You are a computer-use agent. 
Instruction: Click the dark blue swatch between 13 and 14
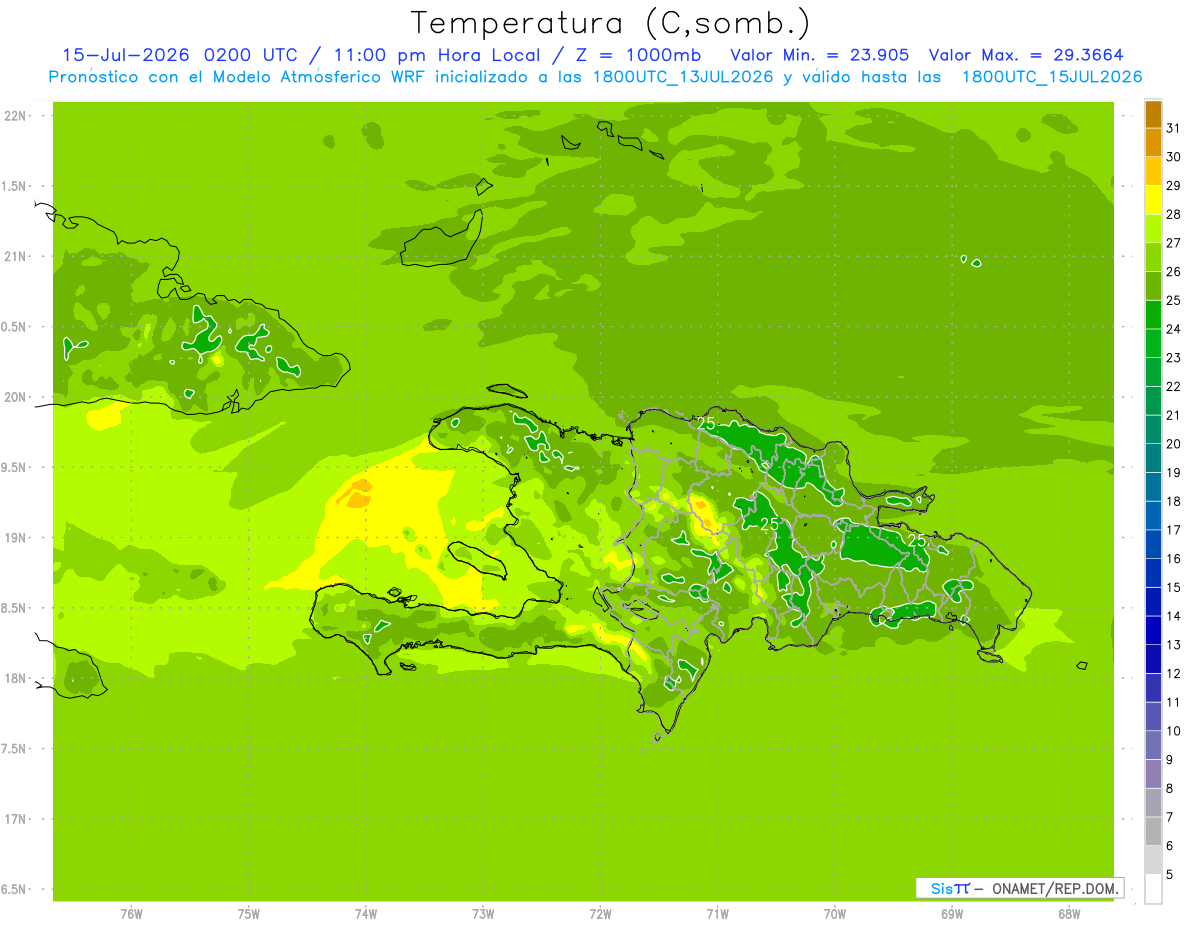pos(1153,631)
